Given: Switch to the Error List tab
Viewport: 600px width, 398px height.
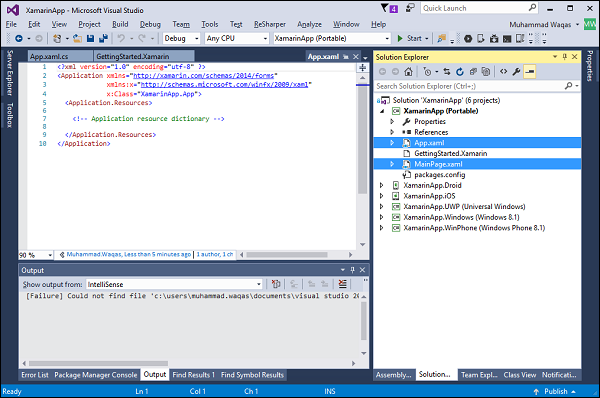Looking at the screenshot, I should click(x=35, y=375).
